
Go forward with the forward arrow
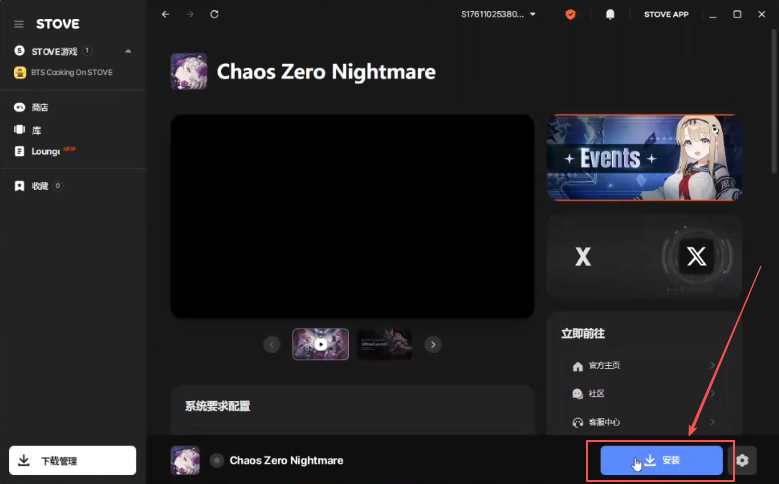pyautogui.click(x=190, y=14)
